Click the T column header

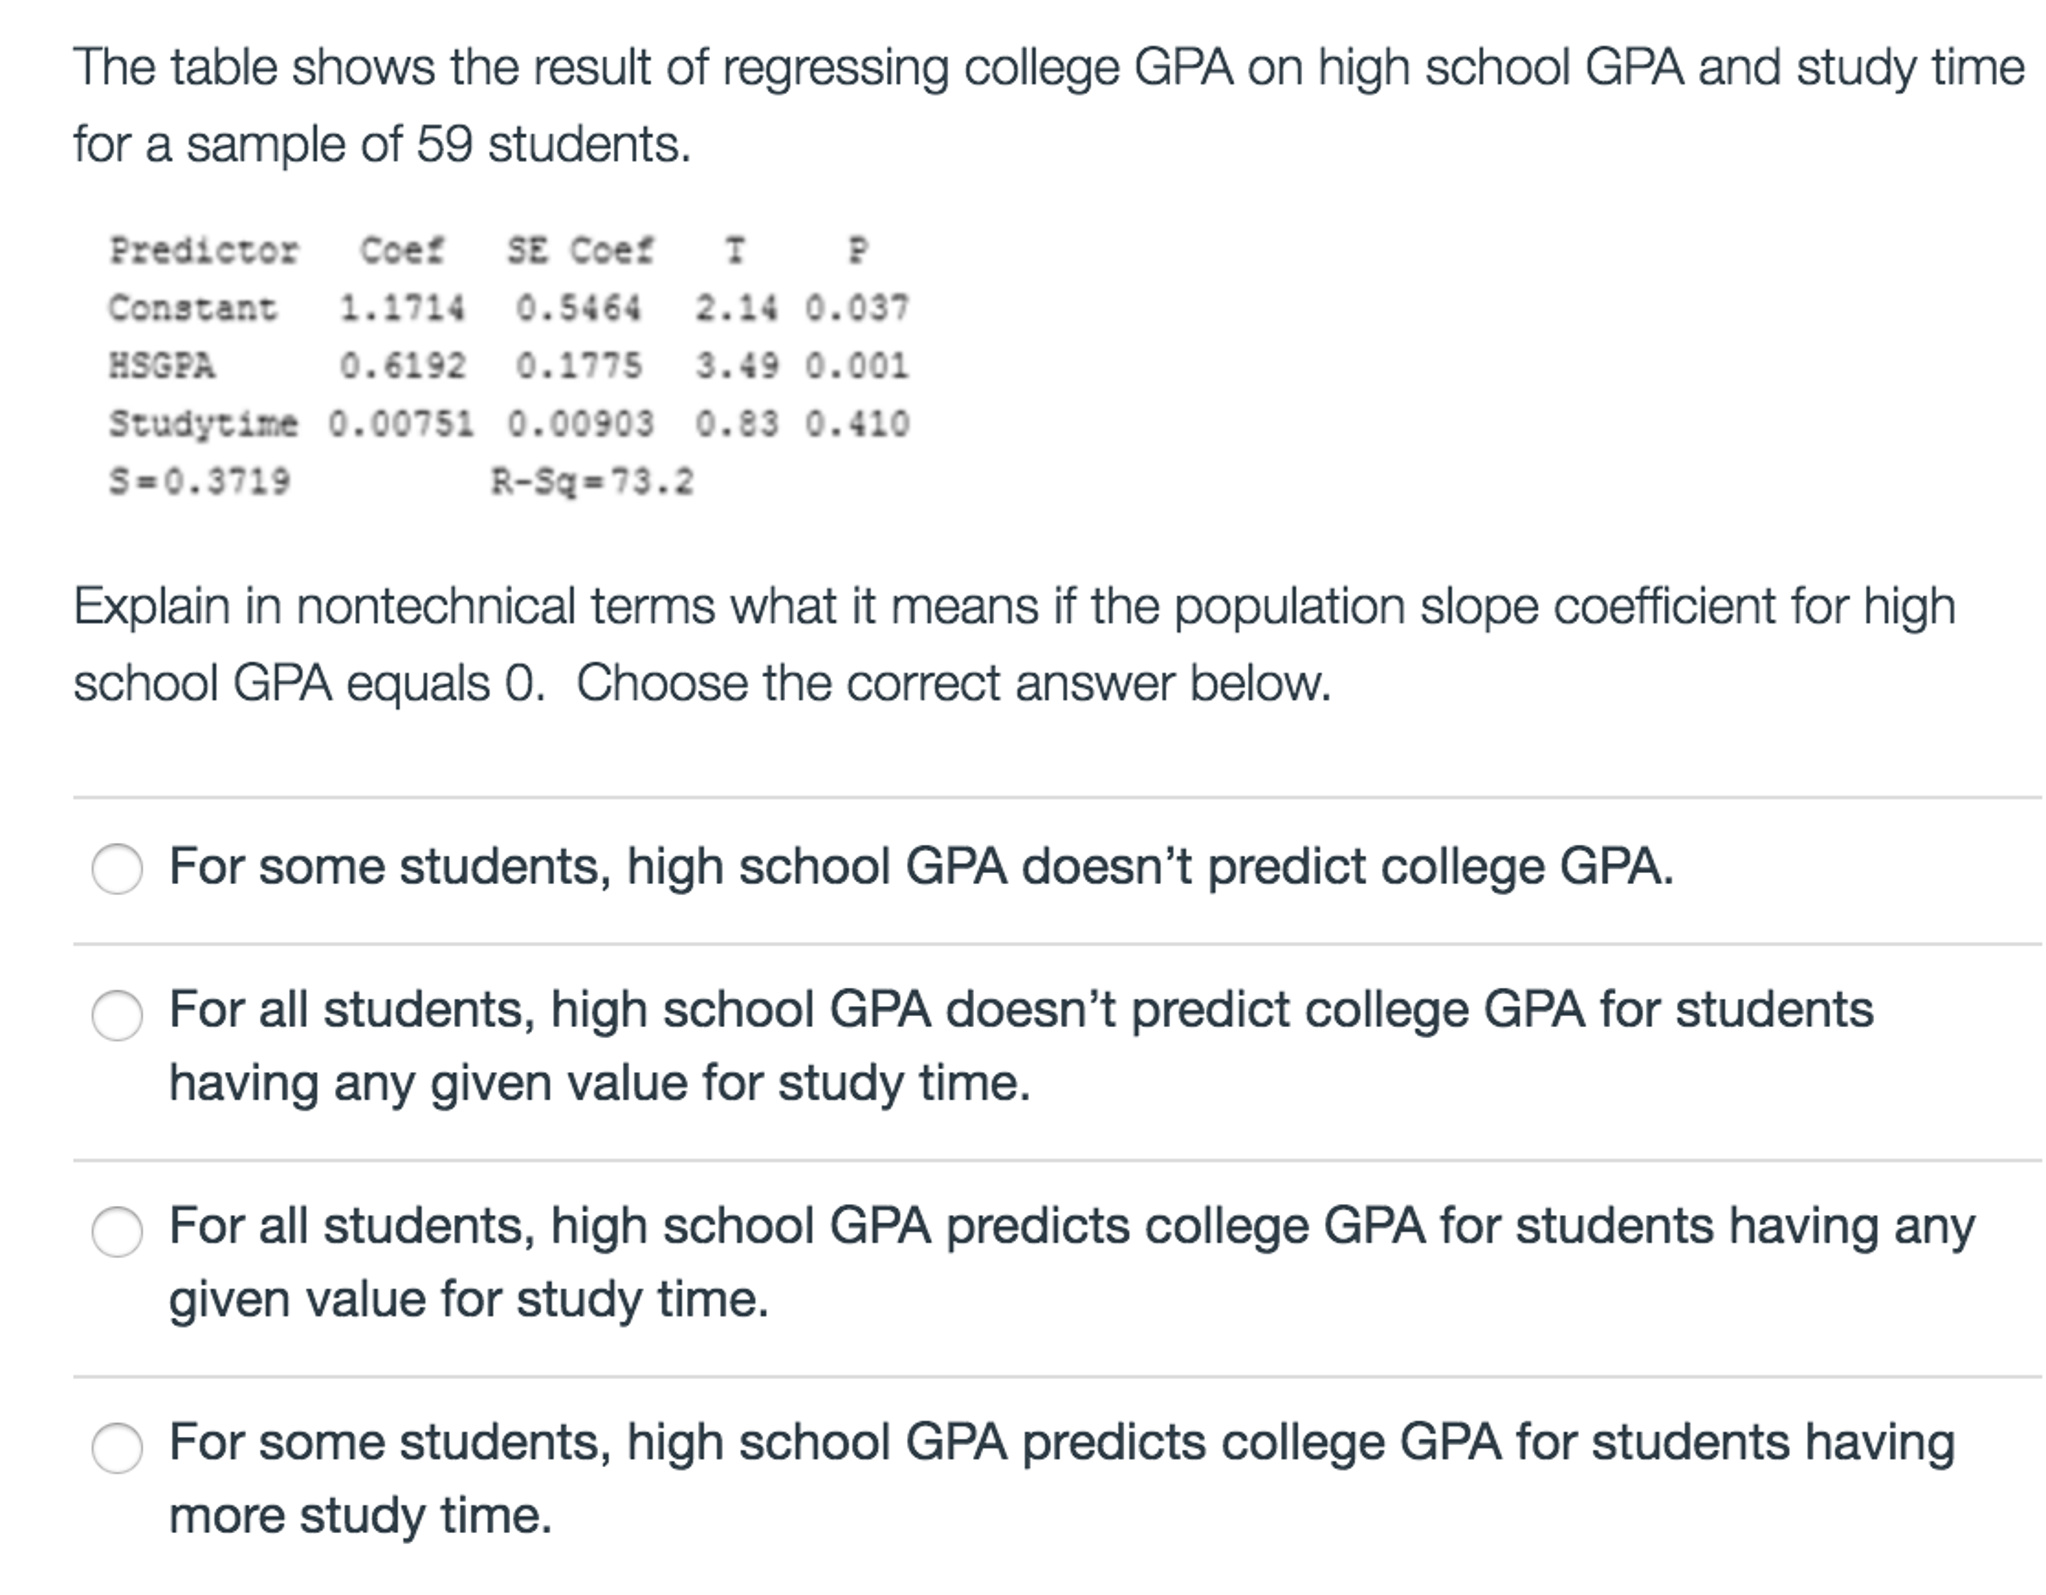(x=732, y=251)
